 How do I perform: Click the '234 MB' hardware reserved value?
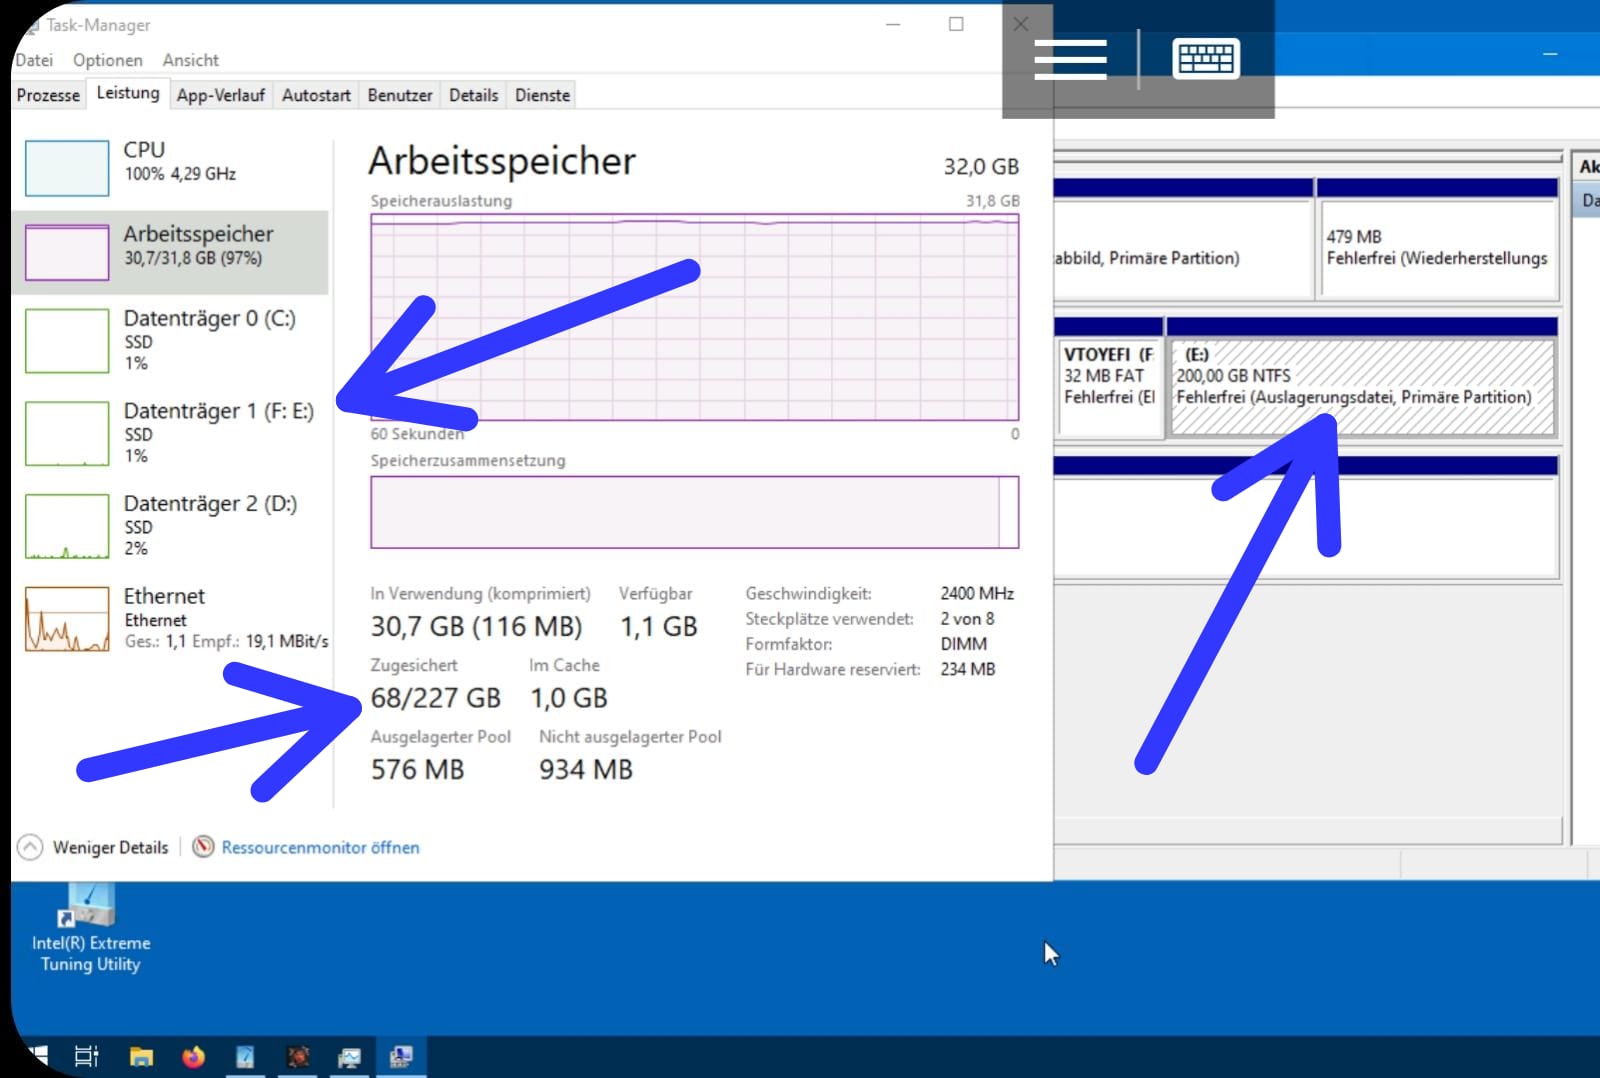coord(967,669)
